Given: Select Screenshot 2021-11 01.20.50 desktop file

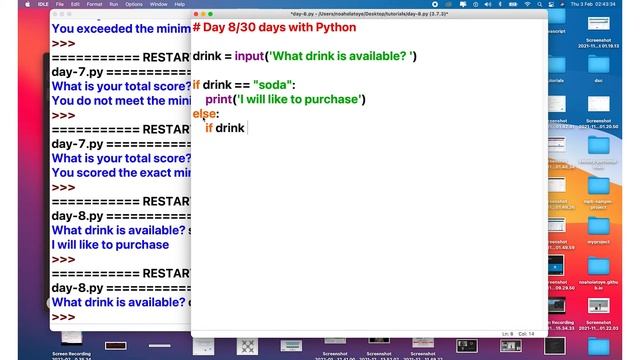Looking at the screenshot, I should pyautogui.click(x=598, y=112).
